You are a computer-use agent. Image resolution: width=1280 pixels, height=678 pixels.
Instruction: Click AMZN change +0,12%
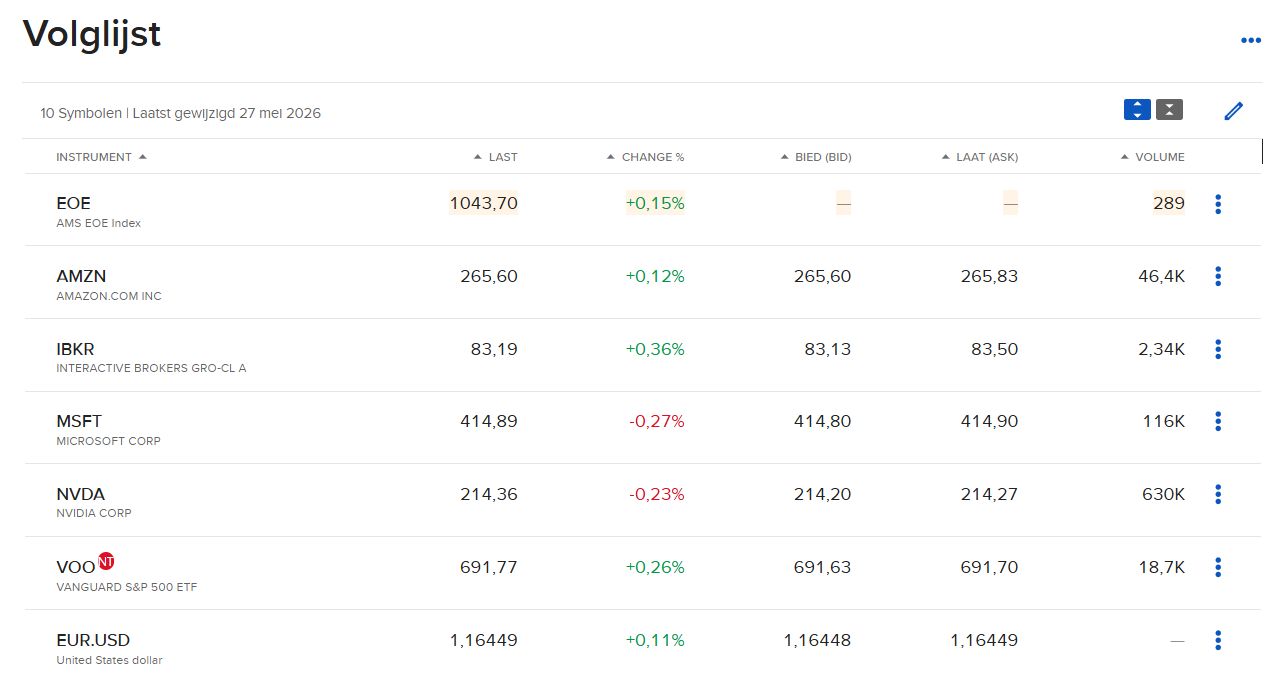pyautogui.click(x=655, y=276)
